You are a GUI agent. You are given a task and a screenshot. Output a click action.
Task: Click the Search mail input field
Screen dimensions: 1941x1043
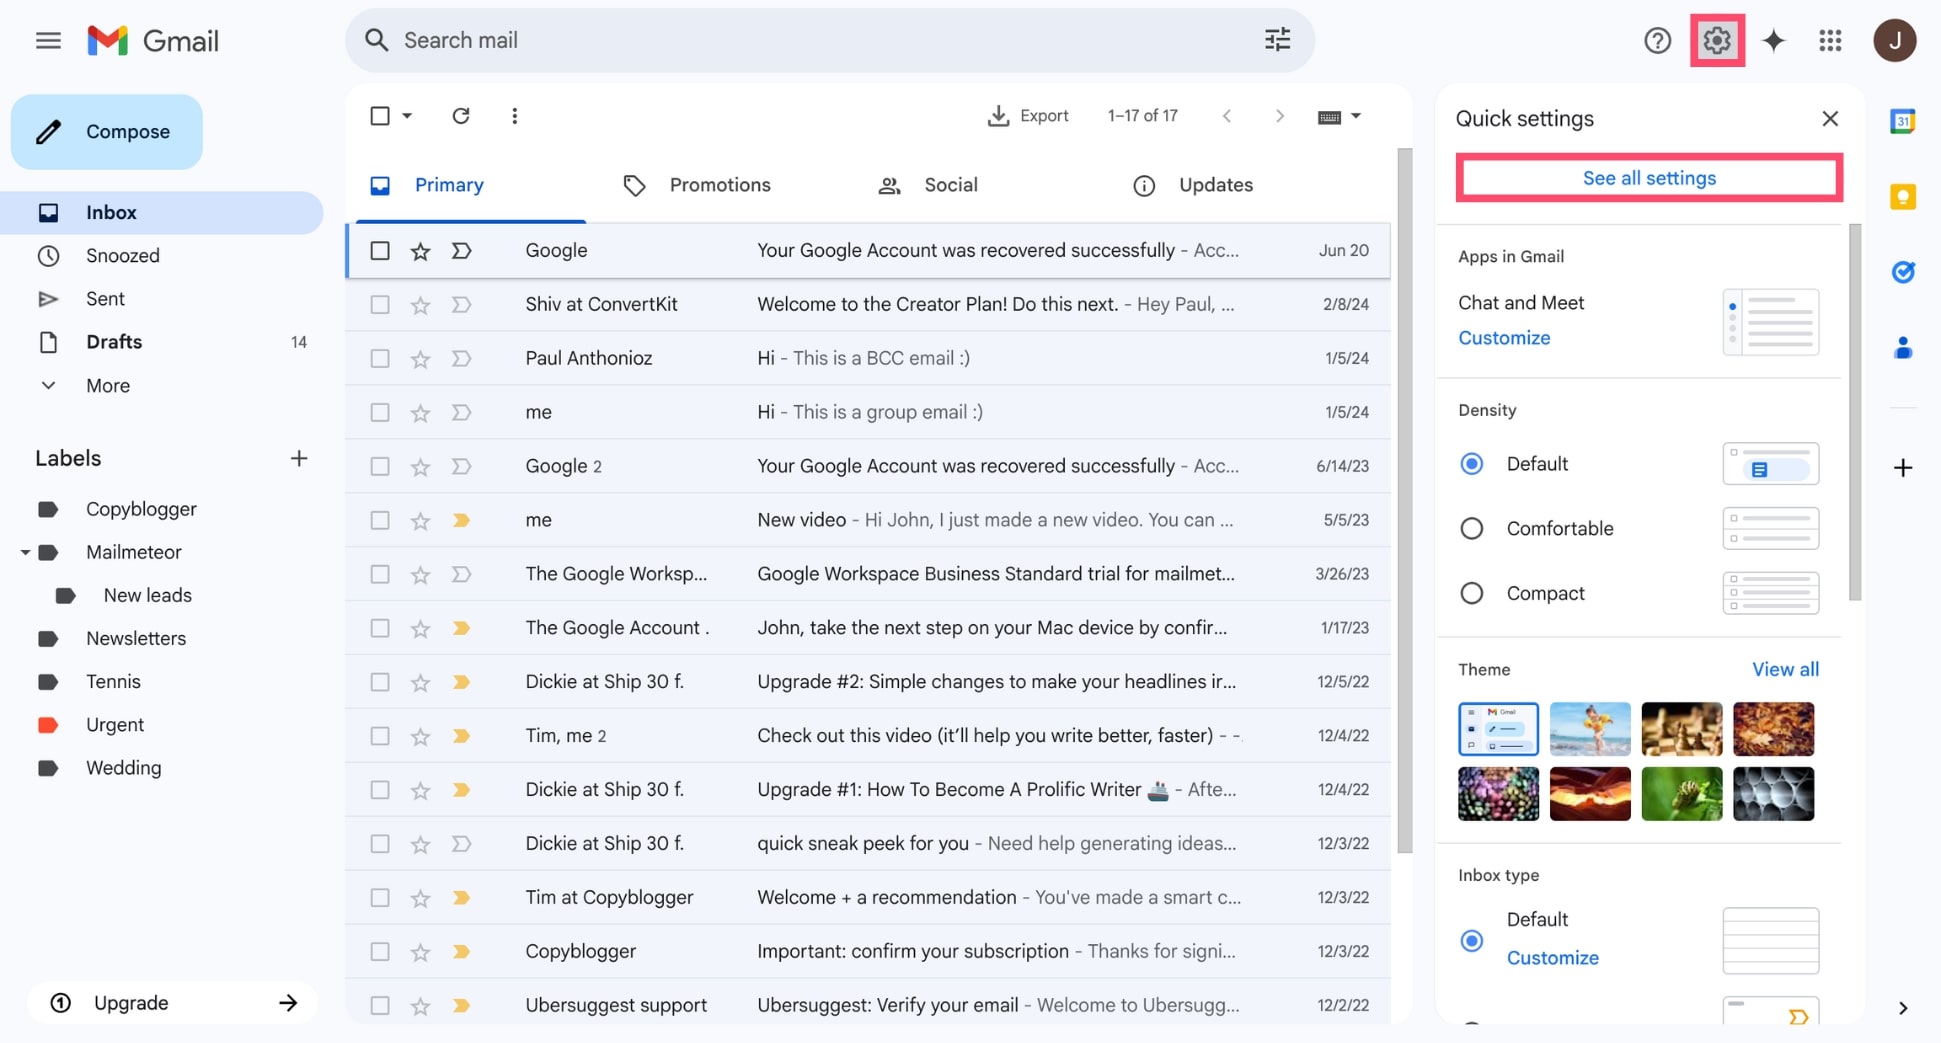click(700, 40)
